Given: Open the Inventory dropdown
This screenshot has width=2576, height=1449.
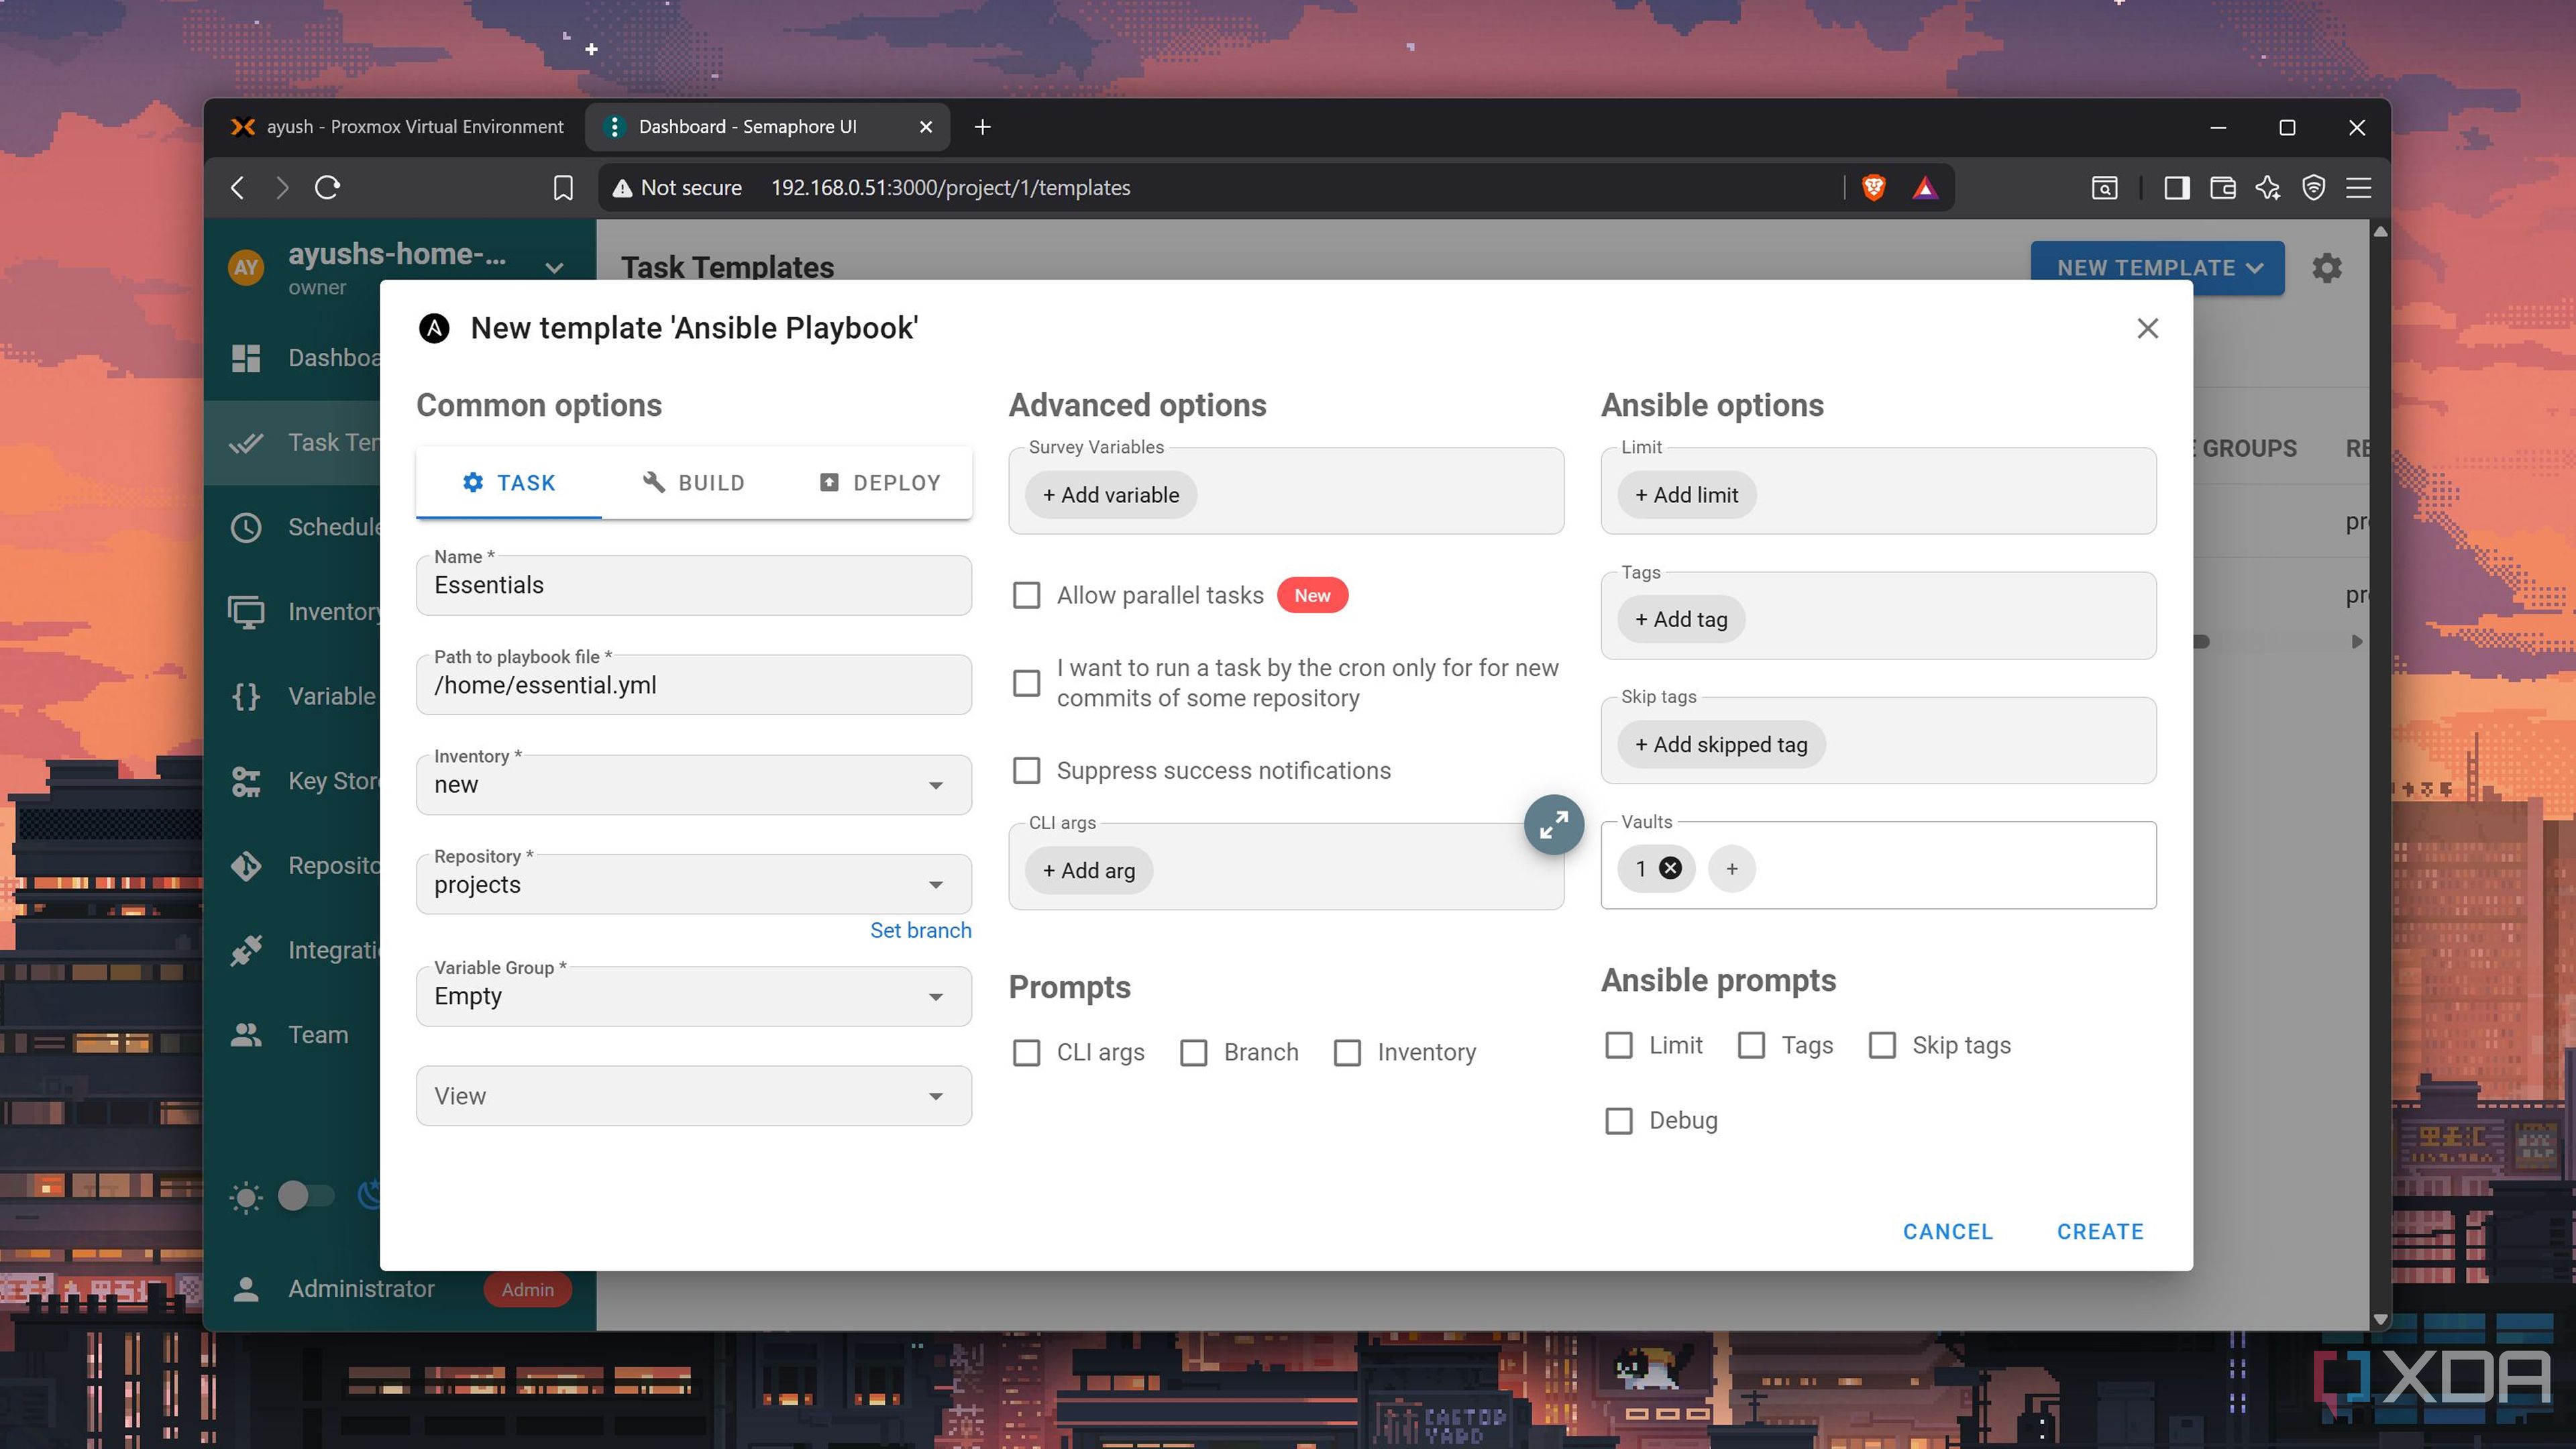Looking at the screenshot, I should pyautogui.click(x=693, y=784).
